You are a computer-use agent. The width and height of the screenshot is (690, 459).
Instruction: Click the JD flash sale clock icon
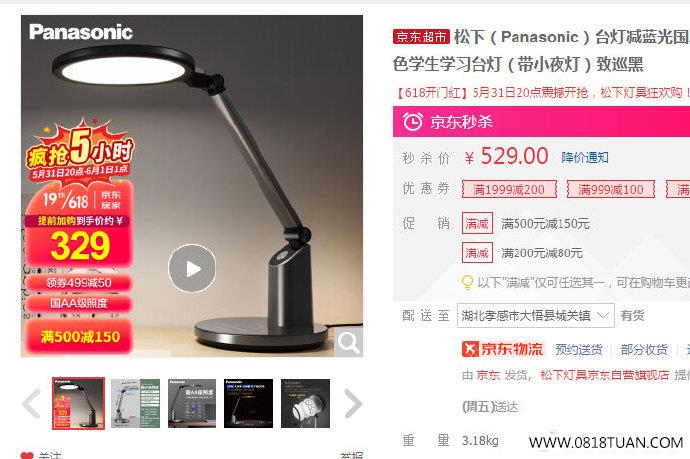pyautogui.click(x=413, y=122)
